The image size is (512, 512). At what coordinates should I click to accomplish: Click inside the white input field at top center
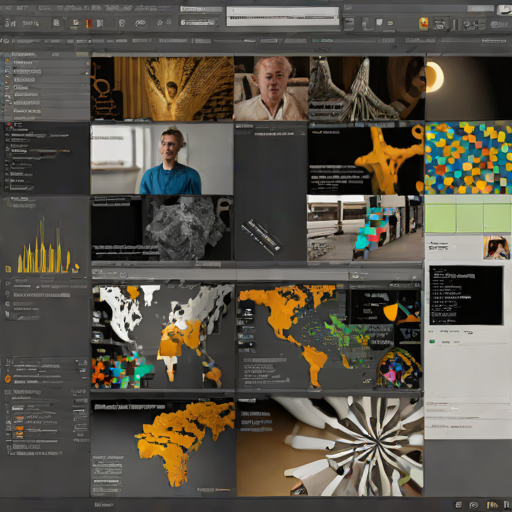click(x=283, y=16)
